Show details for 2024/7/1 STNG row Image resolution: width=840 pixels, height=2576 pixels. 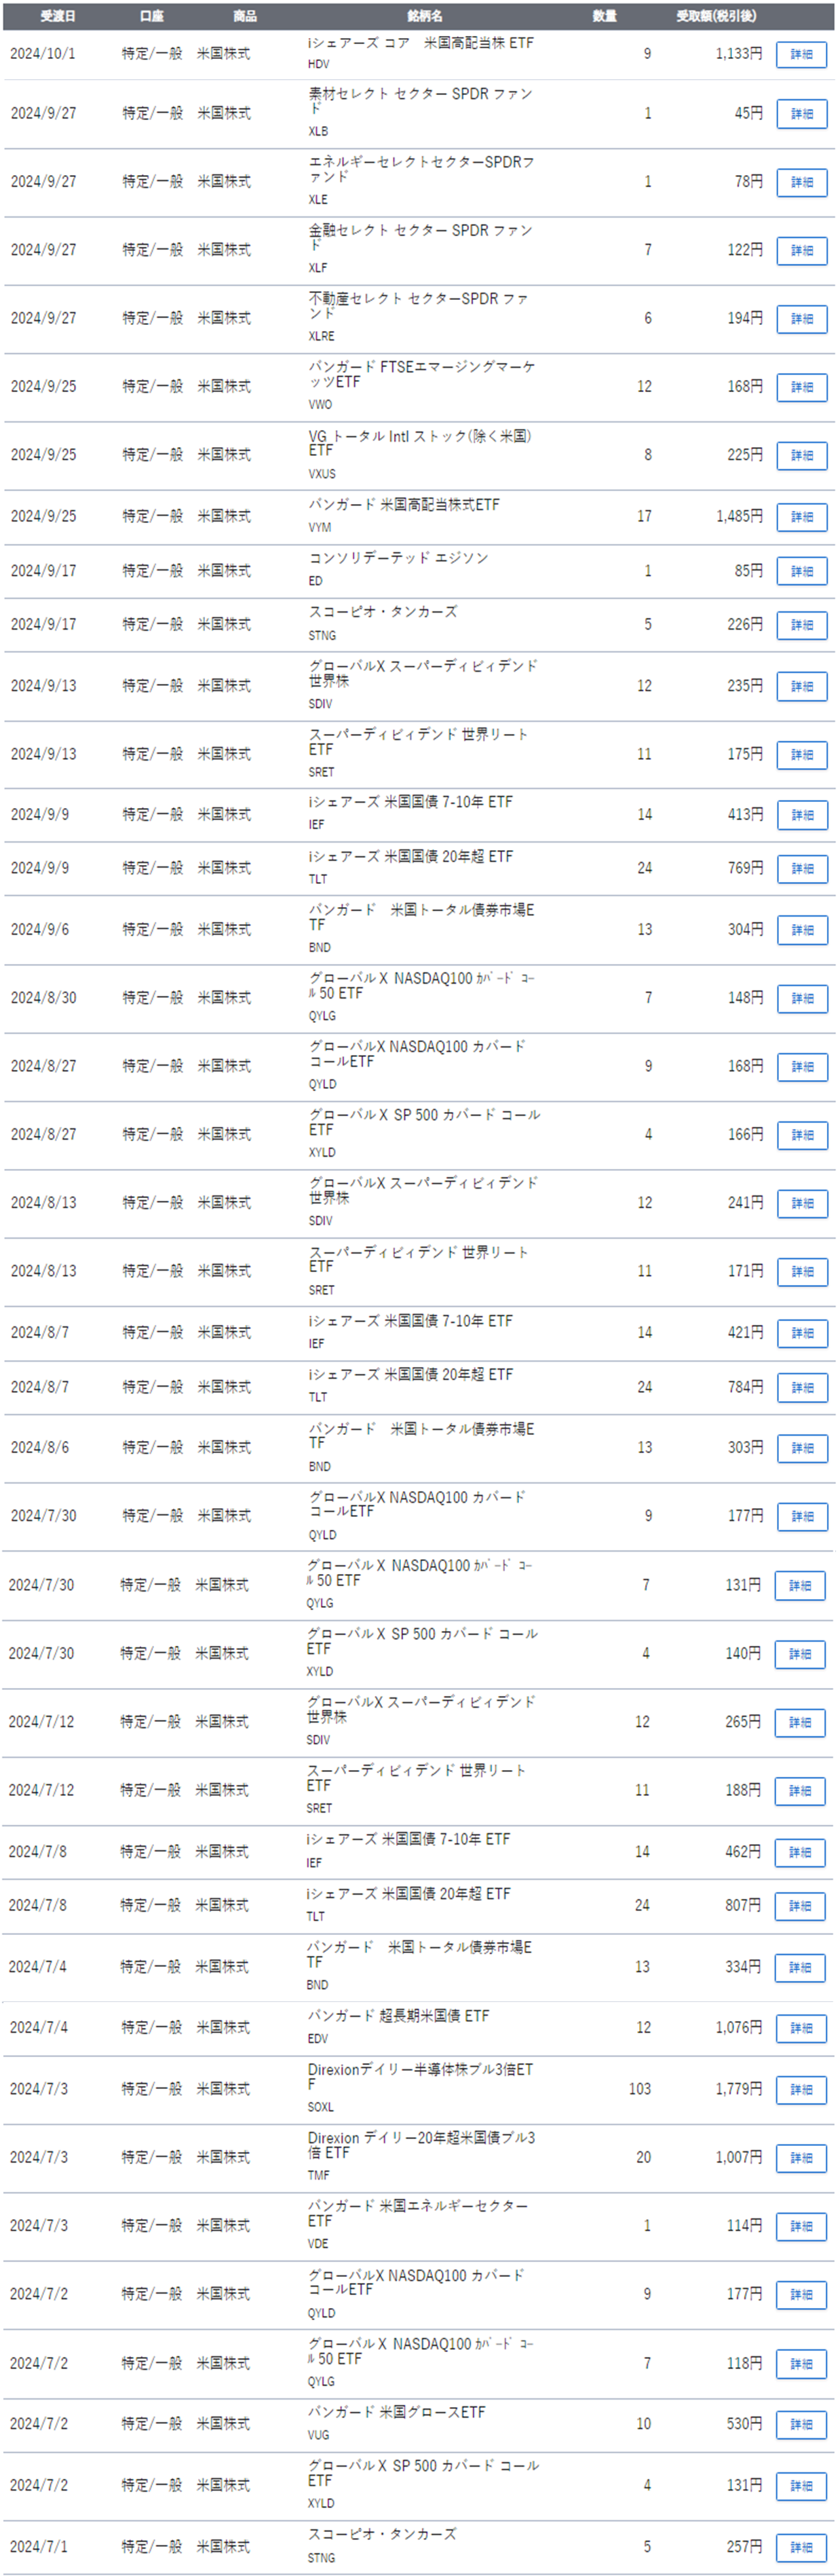[x=801, y=2547]
